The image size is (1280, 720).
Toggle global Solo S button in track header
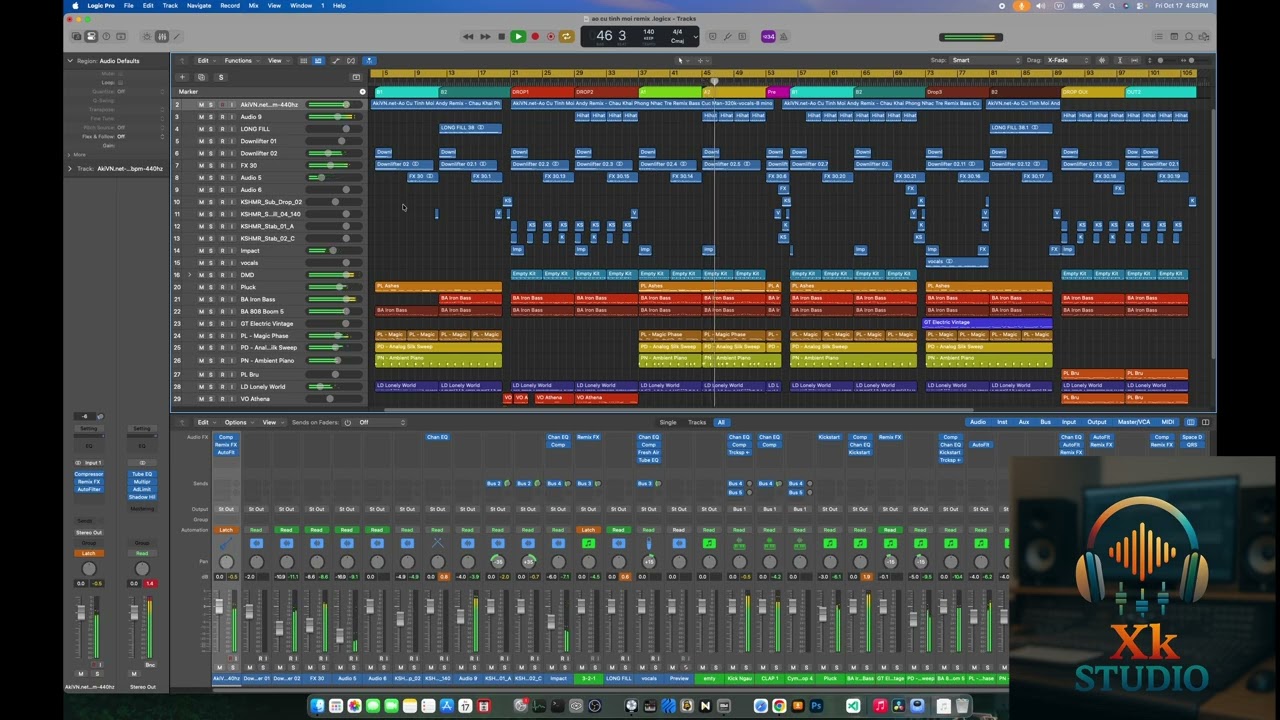pyautogui.click(x=221, y=77)
